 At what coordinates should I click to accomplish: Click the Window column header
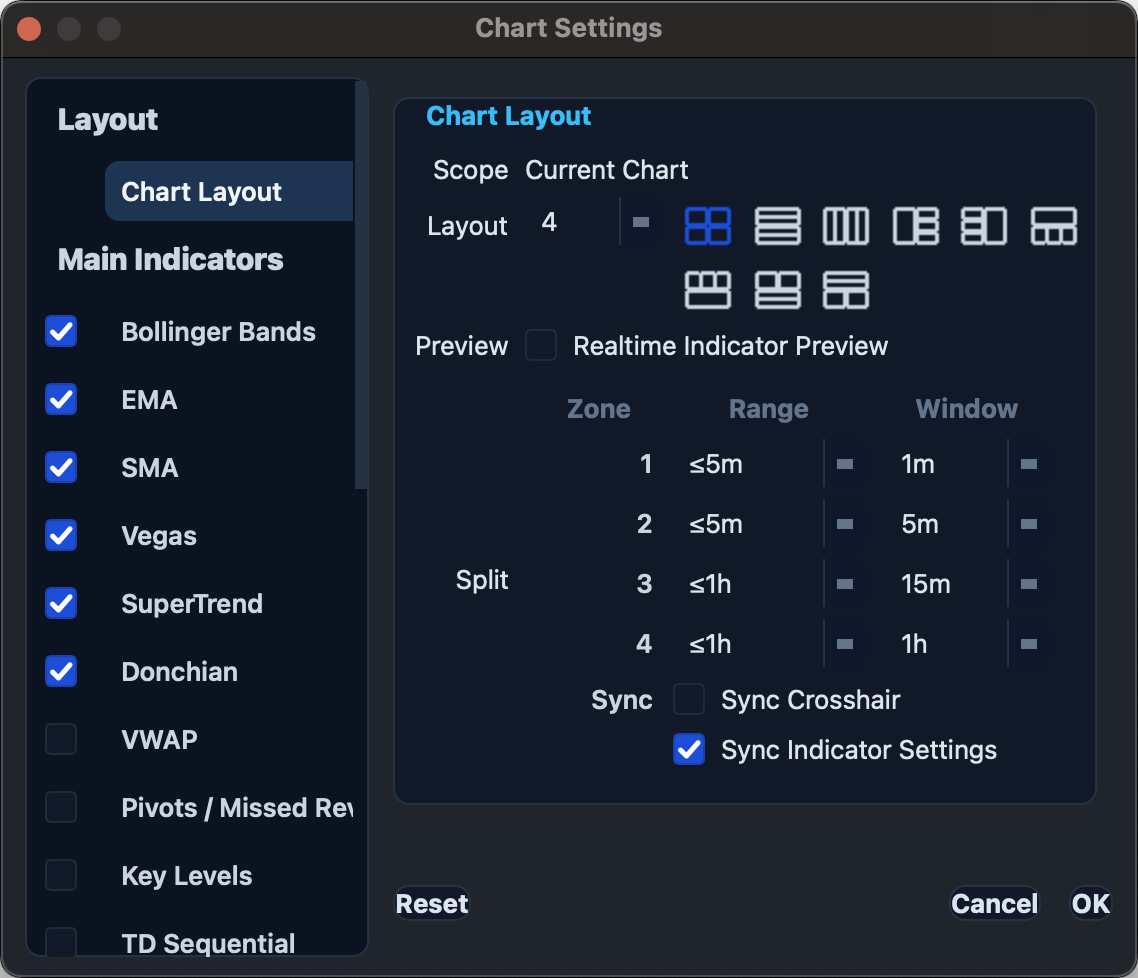[967, 408]
